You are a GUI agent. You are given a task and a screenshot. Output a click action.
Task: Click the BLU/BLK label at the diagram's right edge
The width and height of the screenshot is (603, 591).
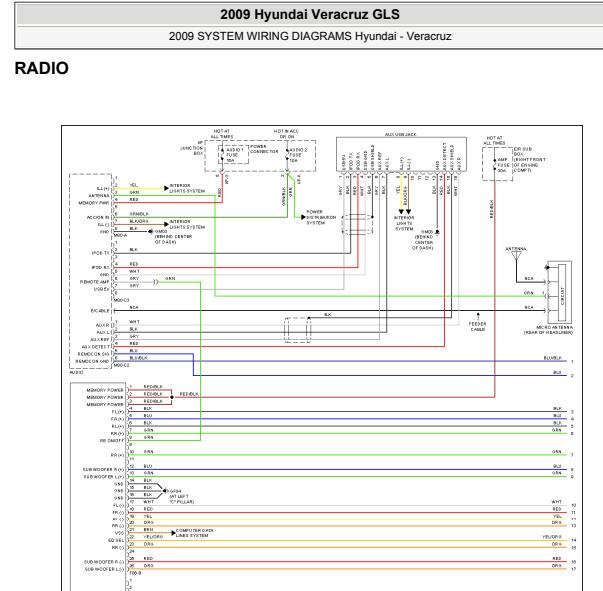click(552, 358)
